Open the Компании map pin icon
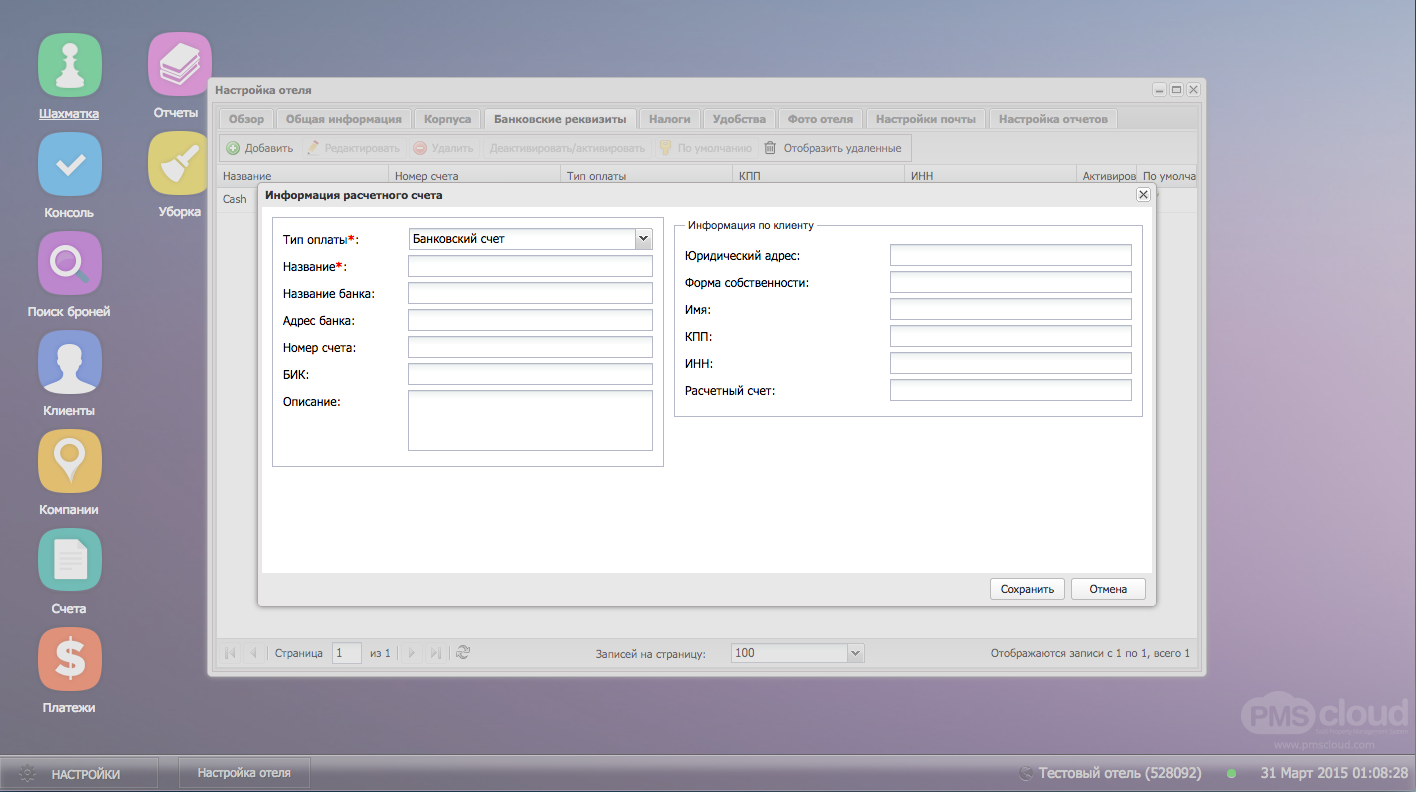Screen dimensions: 1416x792 [x=69, y=461]
